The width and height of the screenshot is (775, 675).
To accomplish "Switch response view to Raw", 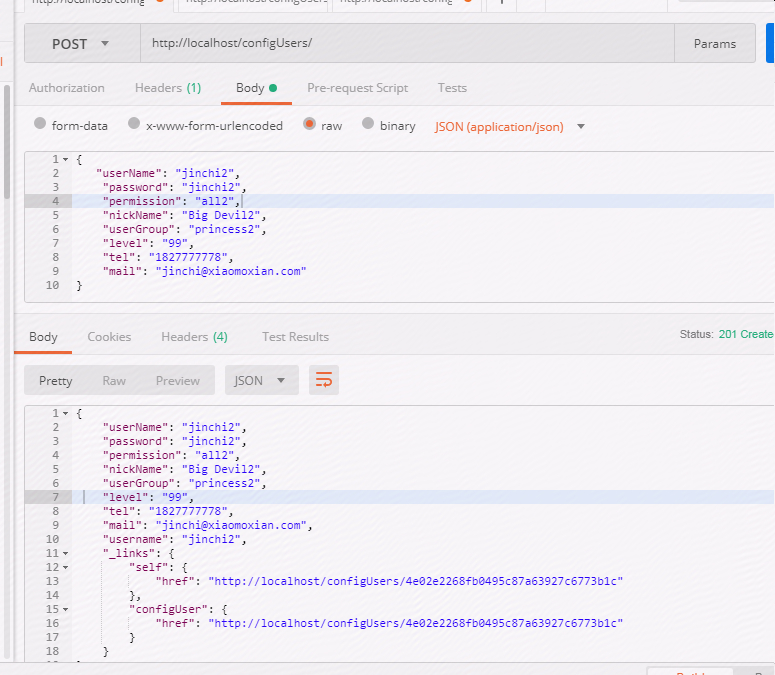I will [x=114, y=380].
